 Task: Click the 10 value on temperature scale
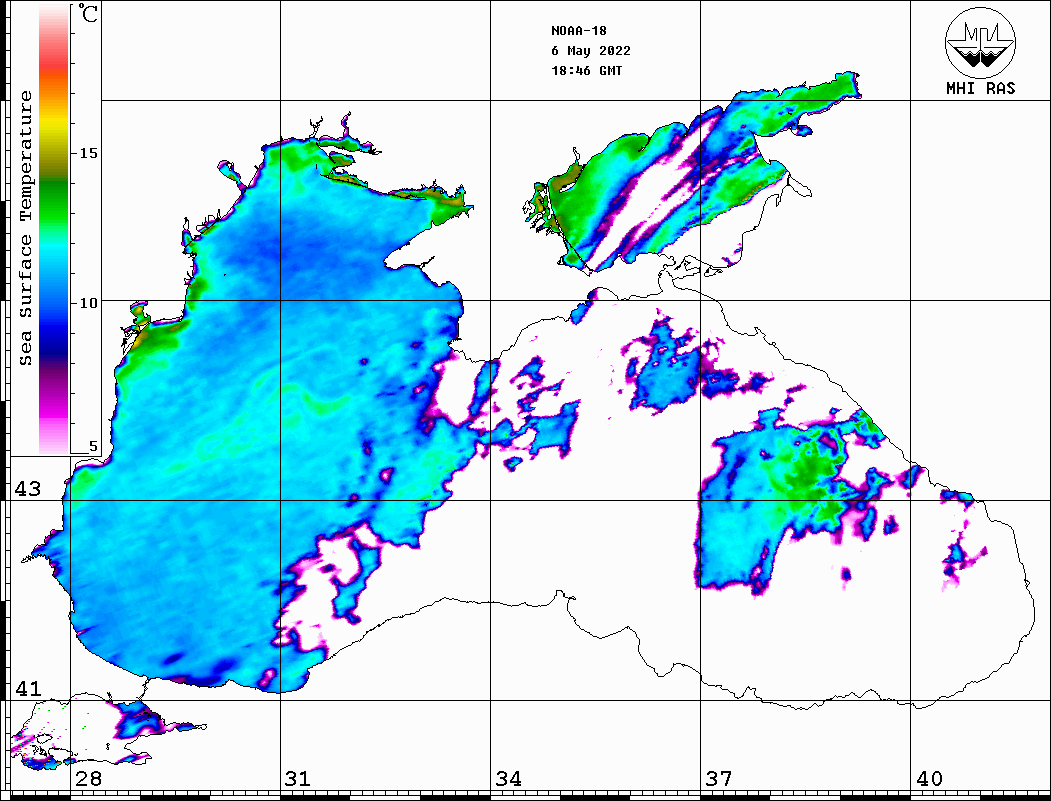[88, 304]
